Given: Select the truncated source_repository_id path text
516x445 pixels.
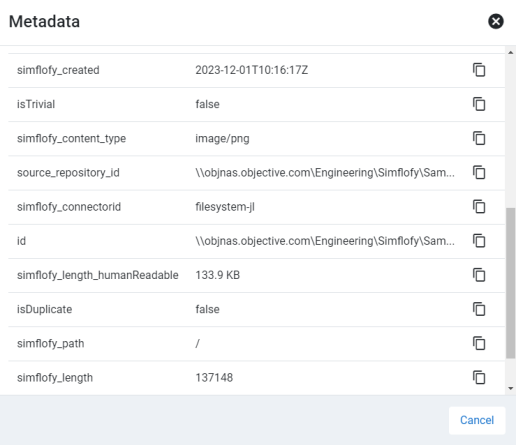Looking at the screenshot, I should coord(325,173).
